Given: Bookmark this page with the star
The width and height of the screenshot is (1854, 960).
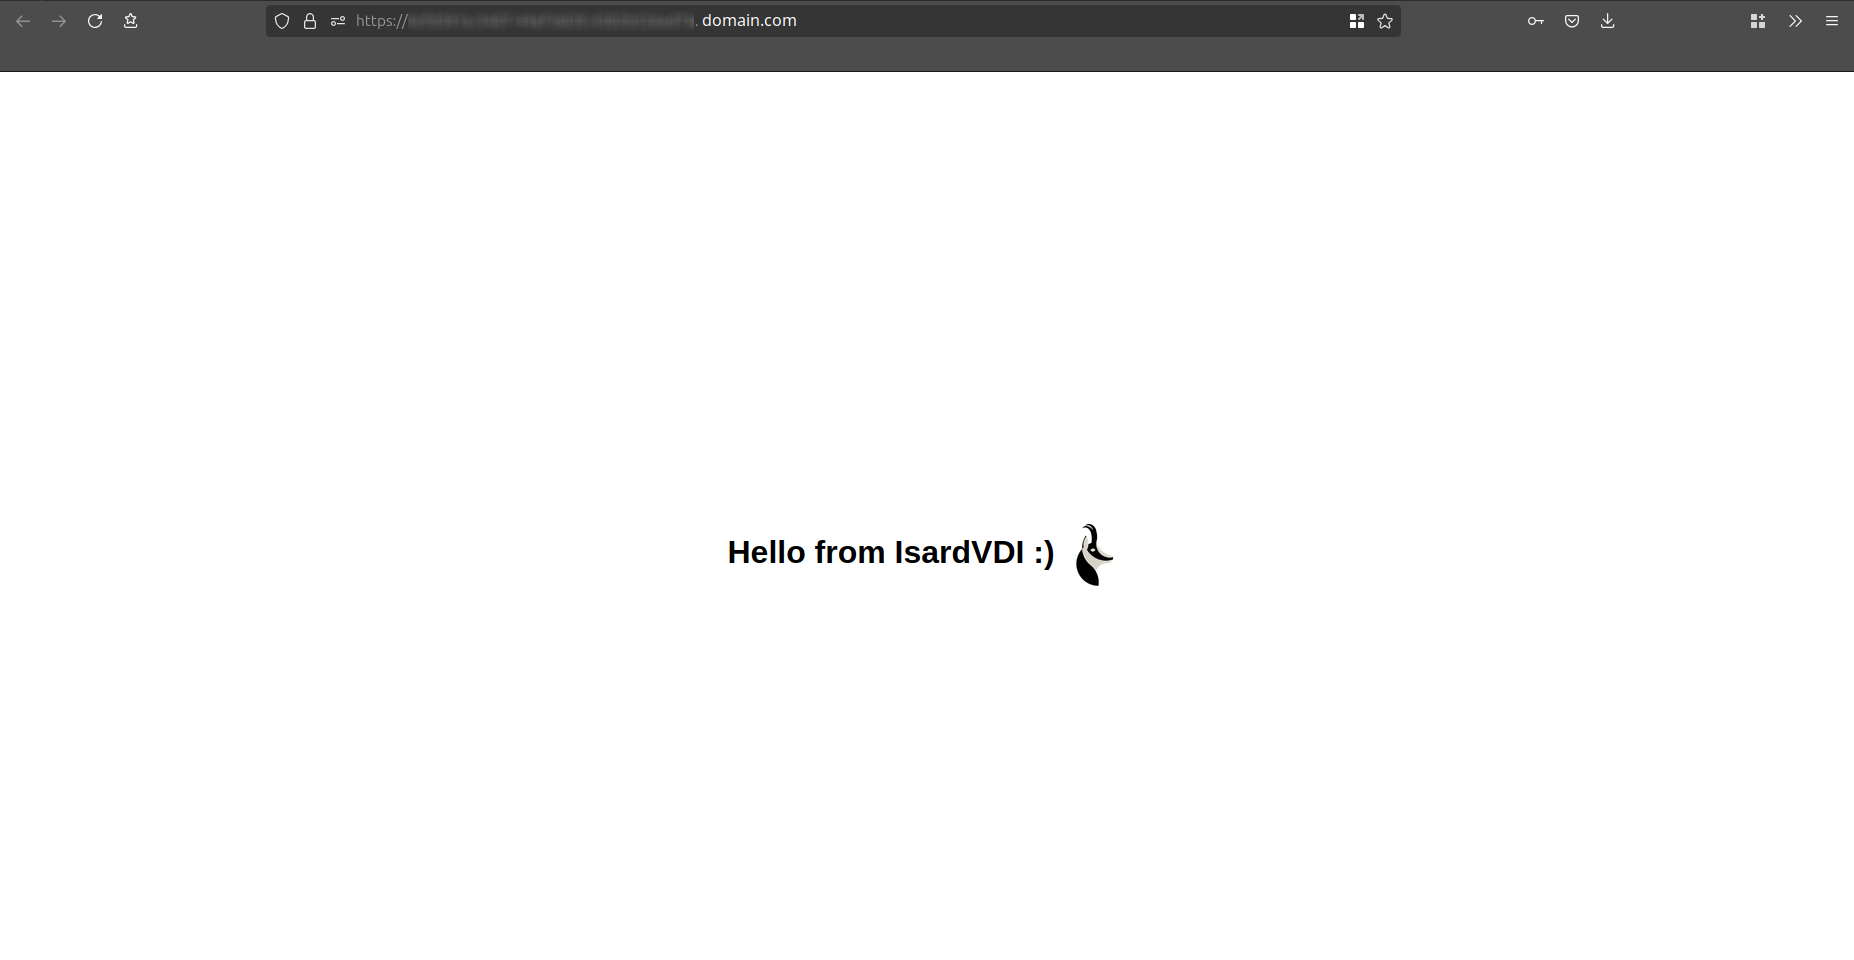Looking at the screenshot, I should point(1385,21).
